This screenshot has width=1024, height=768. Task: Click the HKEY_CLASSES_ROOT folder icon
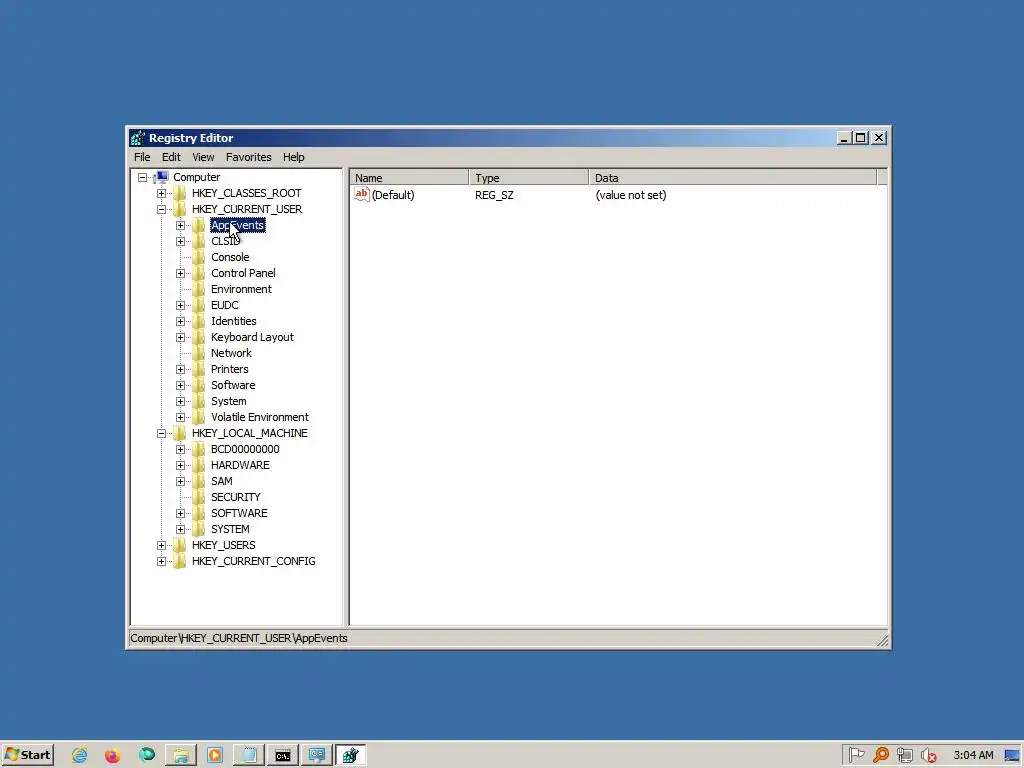(180, 193)
